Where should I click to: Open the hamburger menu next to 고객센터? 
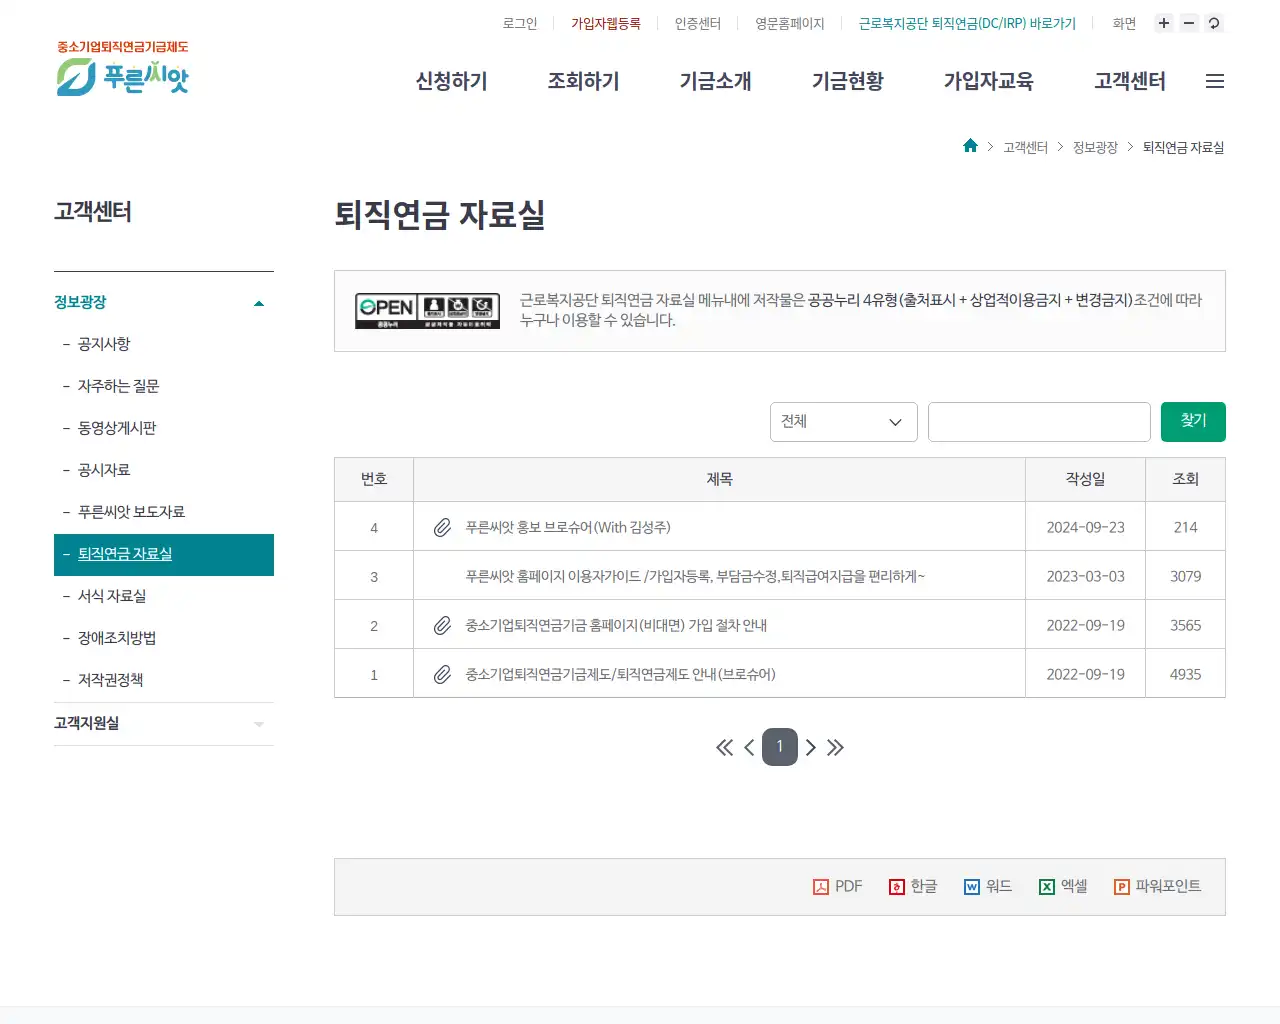1214,81
